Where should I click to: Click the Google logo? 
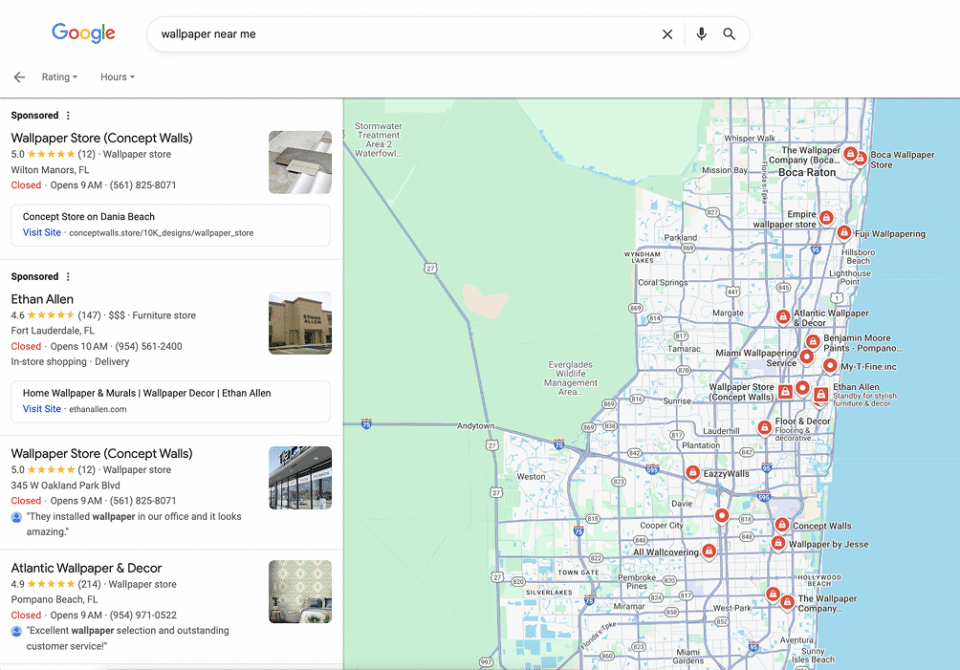(x=83, y=33)
